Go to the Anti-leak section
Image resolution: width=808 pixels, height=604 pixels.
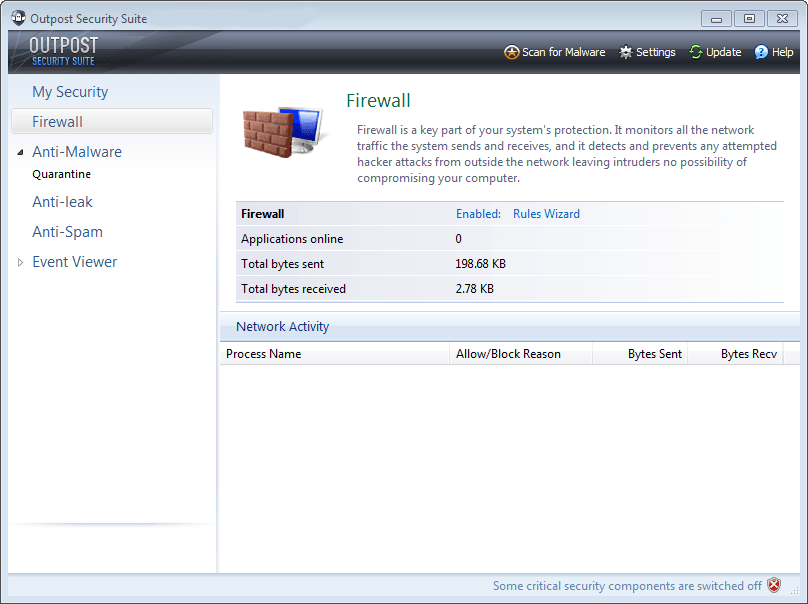click(62, 202)
